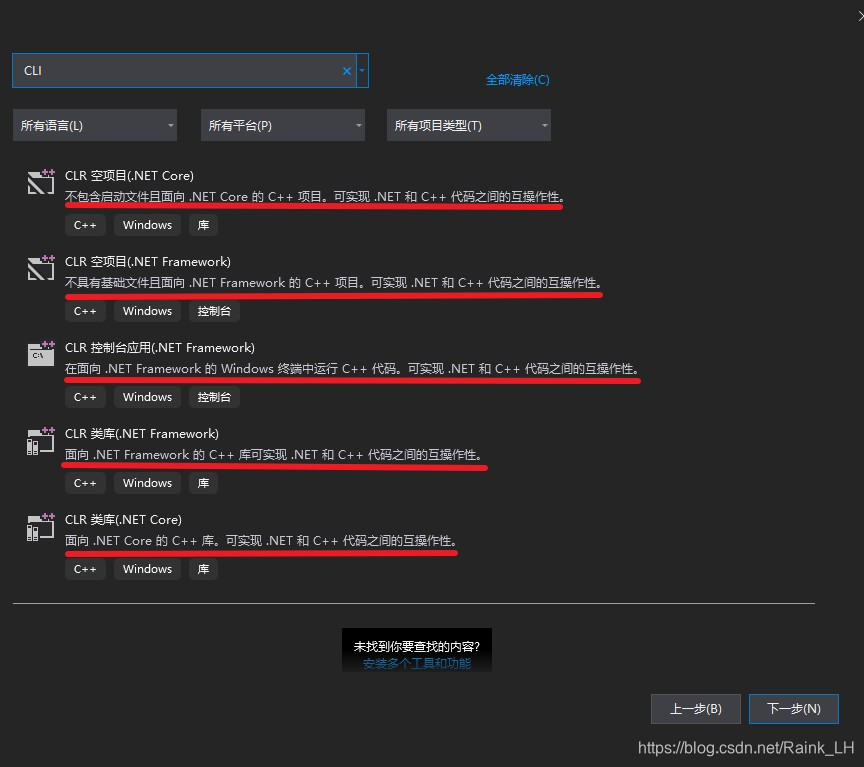Screen dimensions: 864x767
Task: Open the 所有平台(P) platform filter
Action: coord(283,125)
